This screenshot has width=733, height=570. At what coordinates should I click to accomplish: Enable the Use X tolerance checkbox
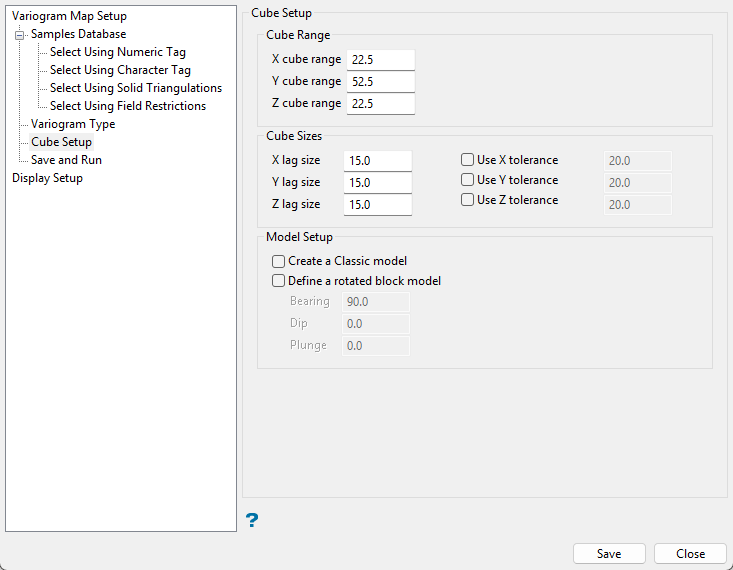pos(467,160)
